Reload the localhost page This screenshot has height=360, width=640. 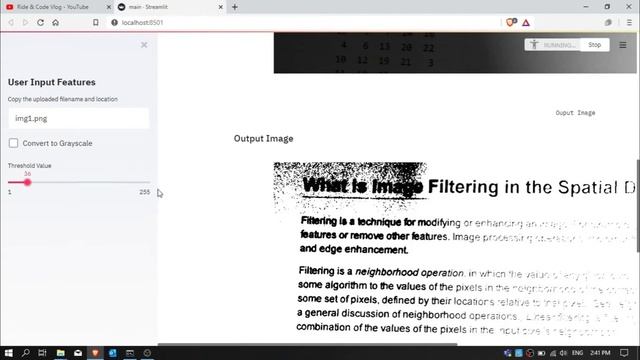tap(40, 22)
